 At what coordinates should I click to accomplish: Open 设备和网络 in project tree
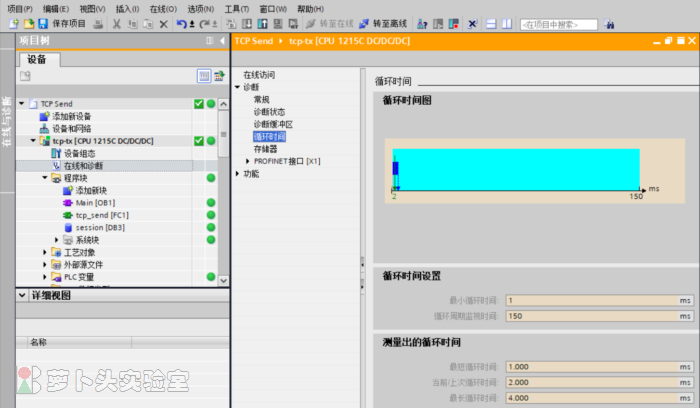[71, 129]
